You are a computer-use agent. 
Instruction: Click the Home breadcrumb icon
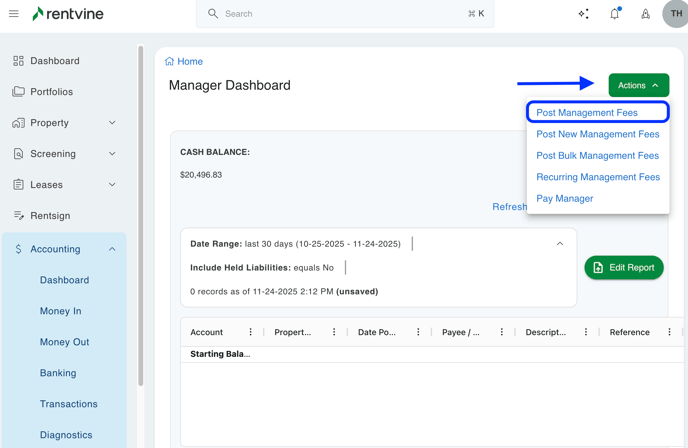pyautogui.click(x=170, y=62)
